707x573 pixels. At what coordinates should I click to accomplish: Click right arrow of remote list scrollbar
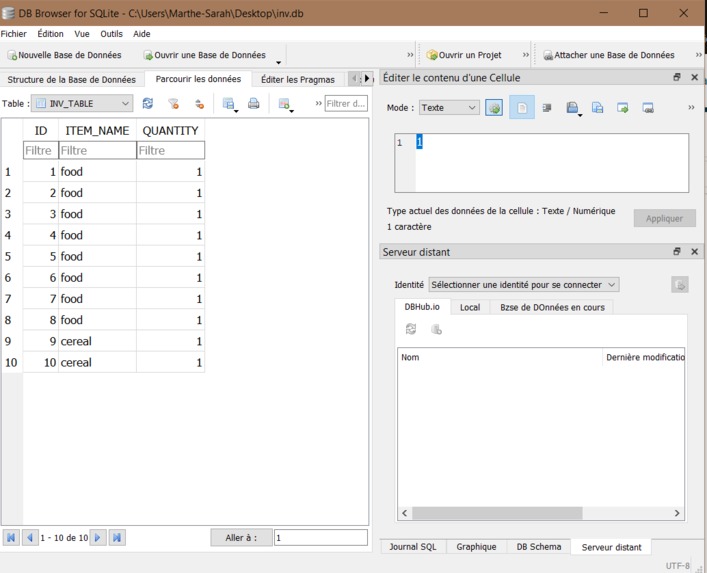click(677, 513)
